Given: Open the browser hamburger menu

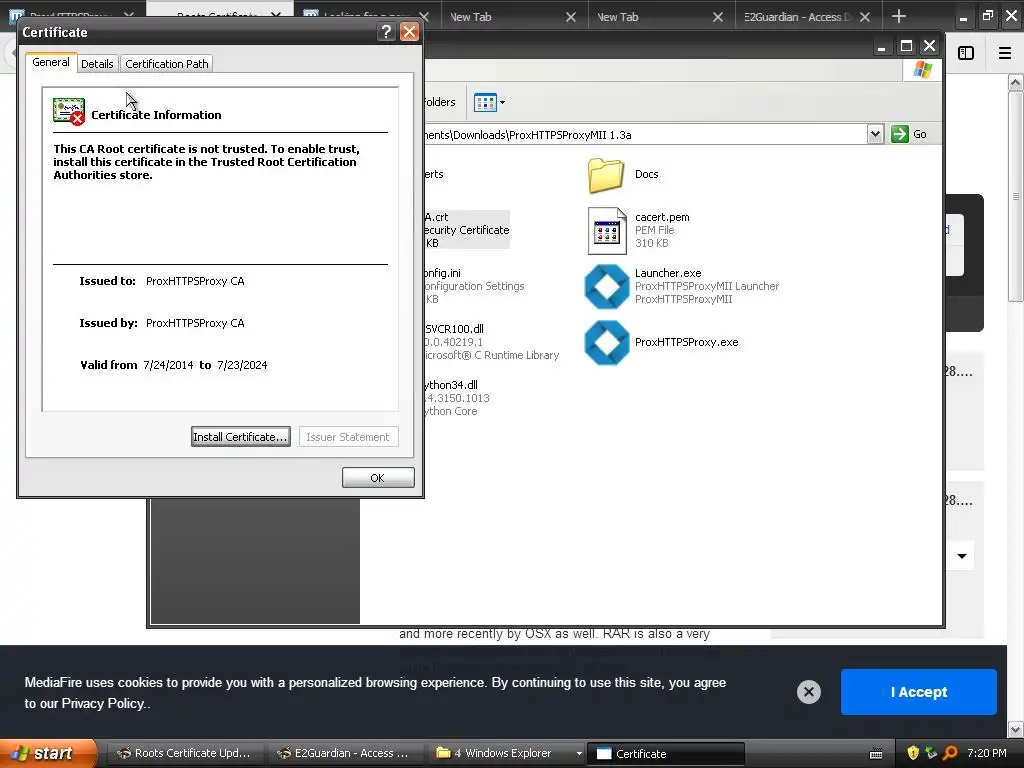Looking at the screenshot, I should pyautogui.click(x=1005, y=53).
